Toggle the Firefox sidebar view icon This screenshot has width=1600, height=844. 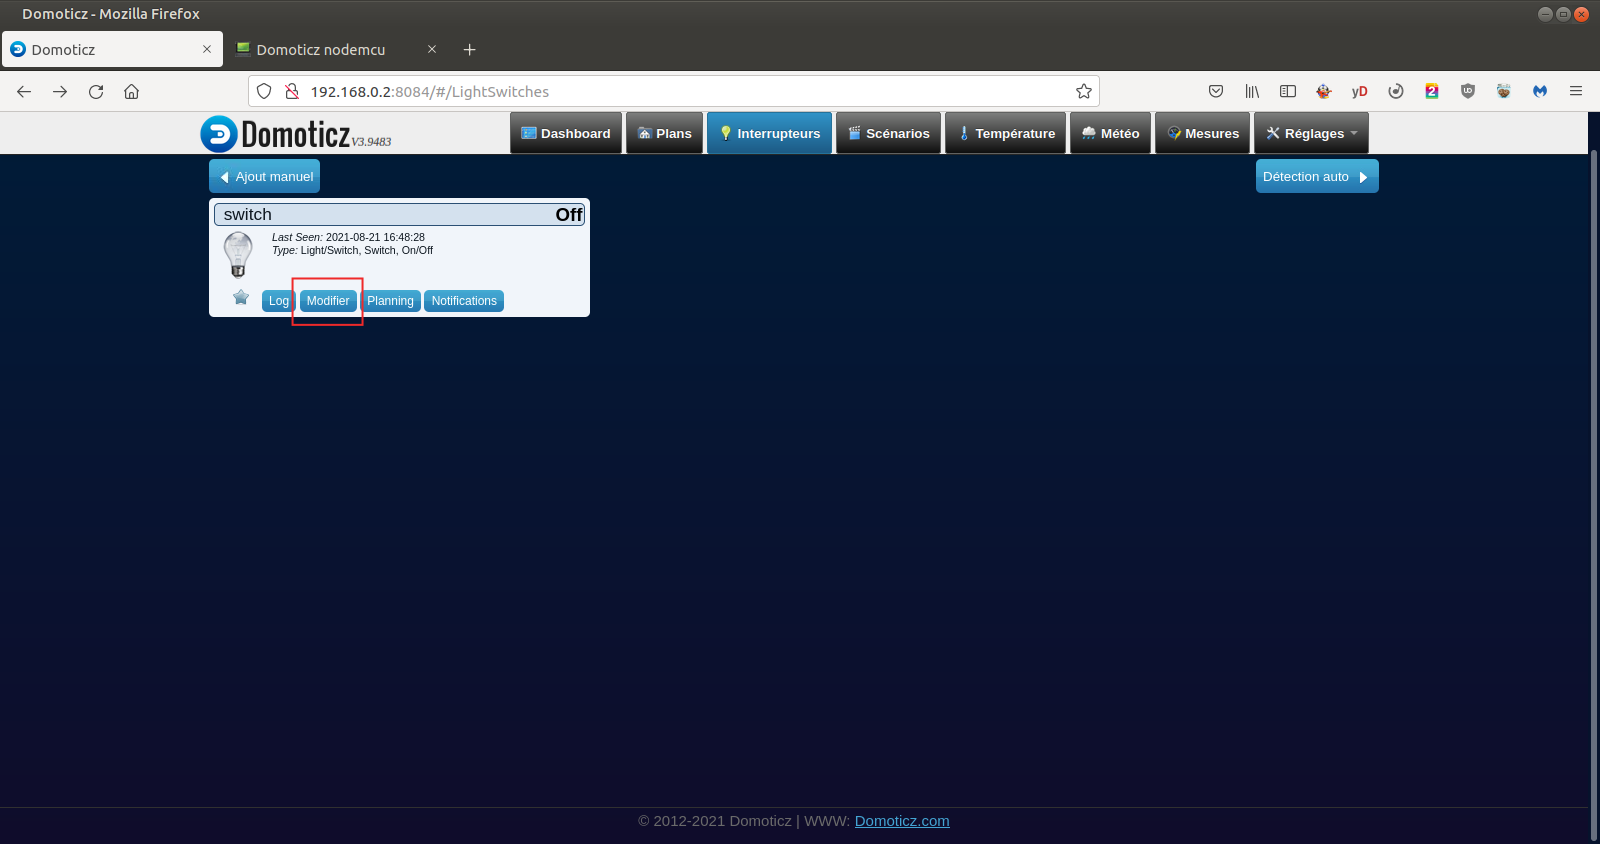1288,92
